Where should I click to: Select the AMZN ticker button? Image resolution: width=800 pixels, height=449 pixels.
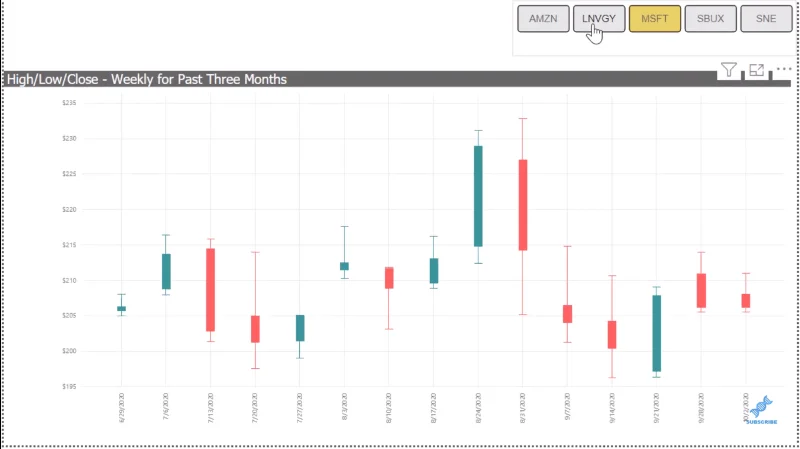(543, 19)
